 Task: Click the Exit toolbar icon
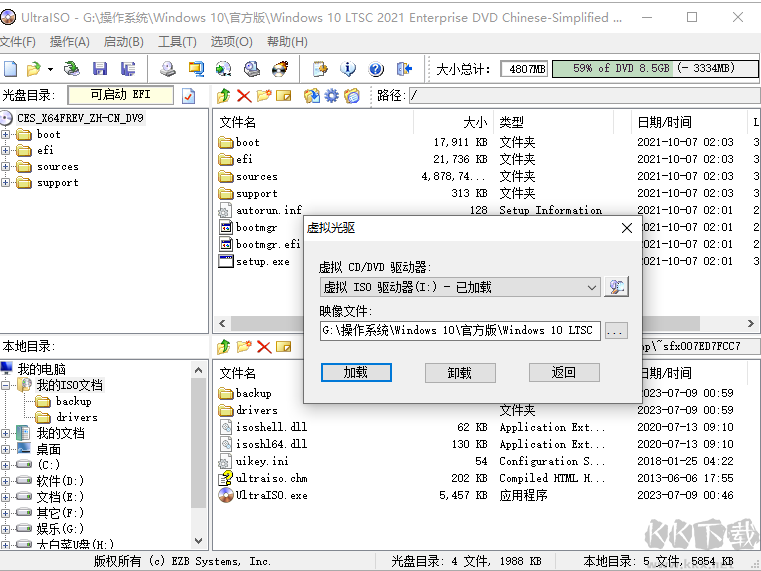pyautogui.click(x=404, y=69)
